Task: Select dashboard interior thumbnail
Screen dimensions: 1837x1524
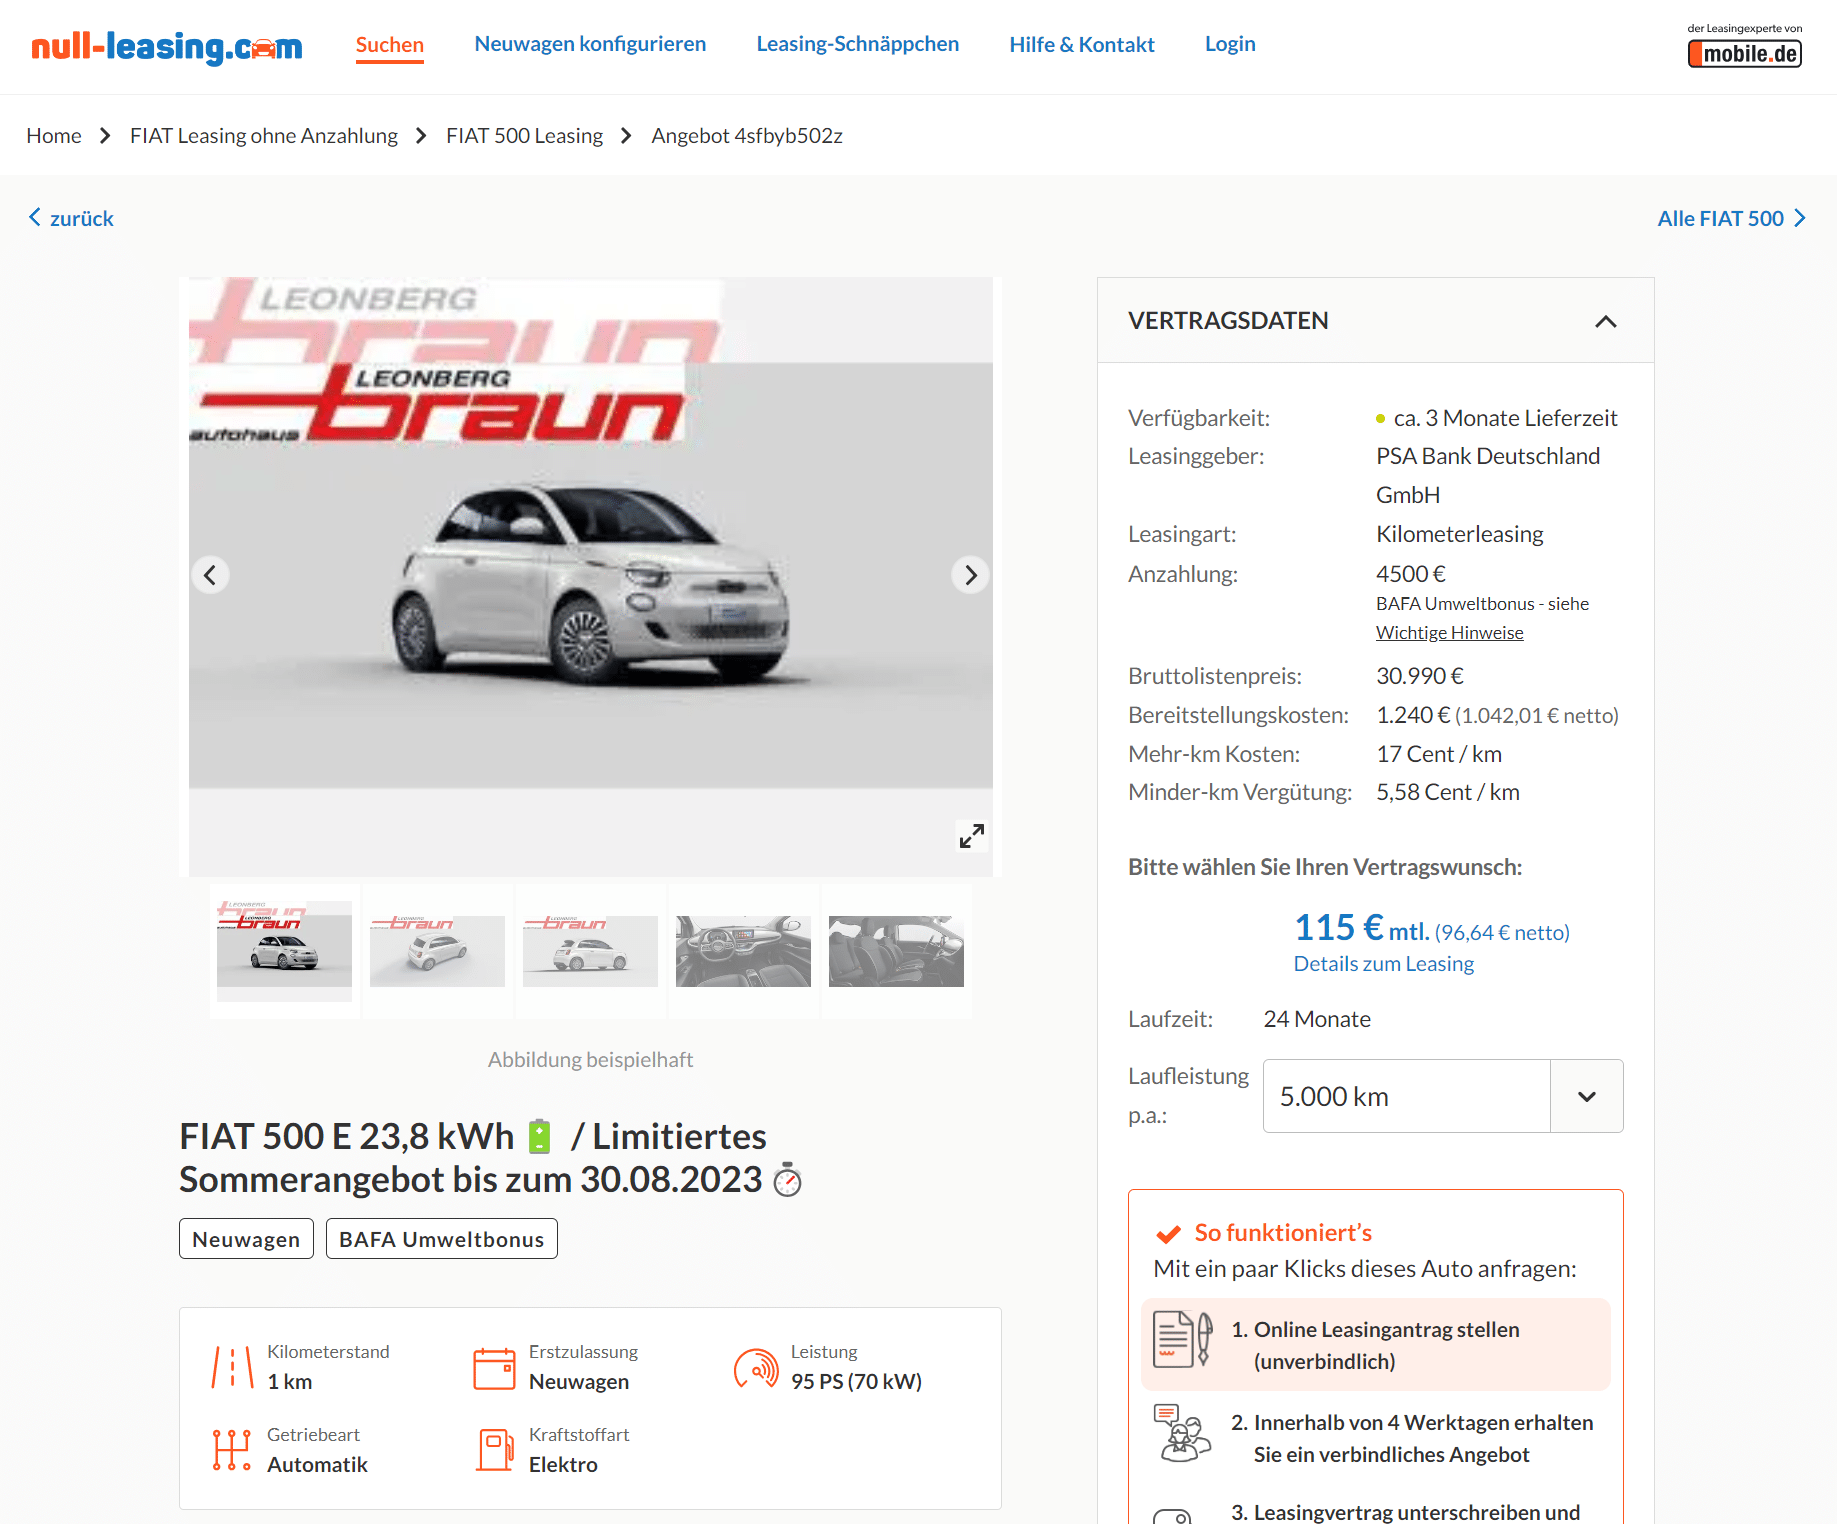Action: pos(743,951)
